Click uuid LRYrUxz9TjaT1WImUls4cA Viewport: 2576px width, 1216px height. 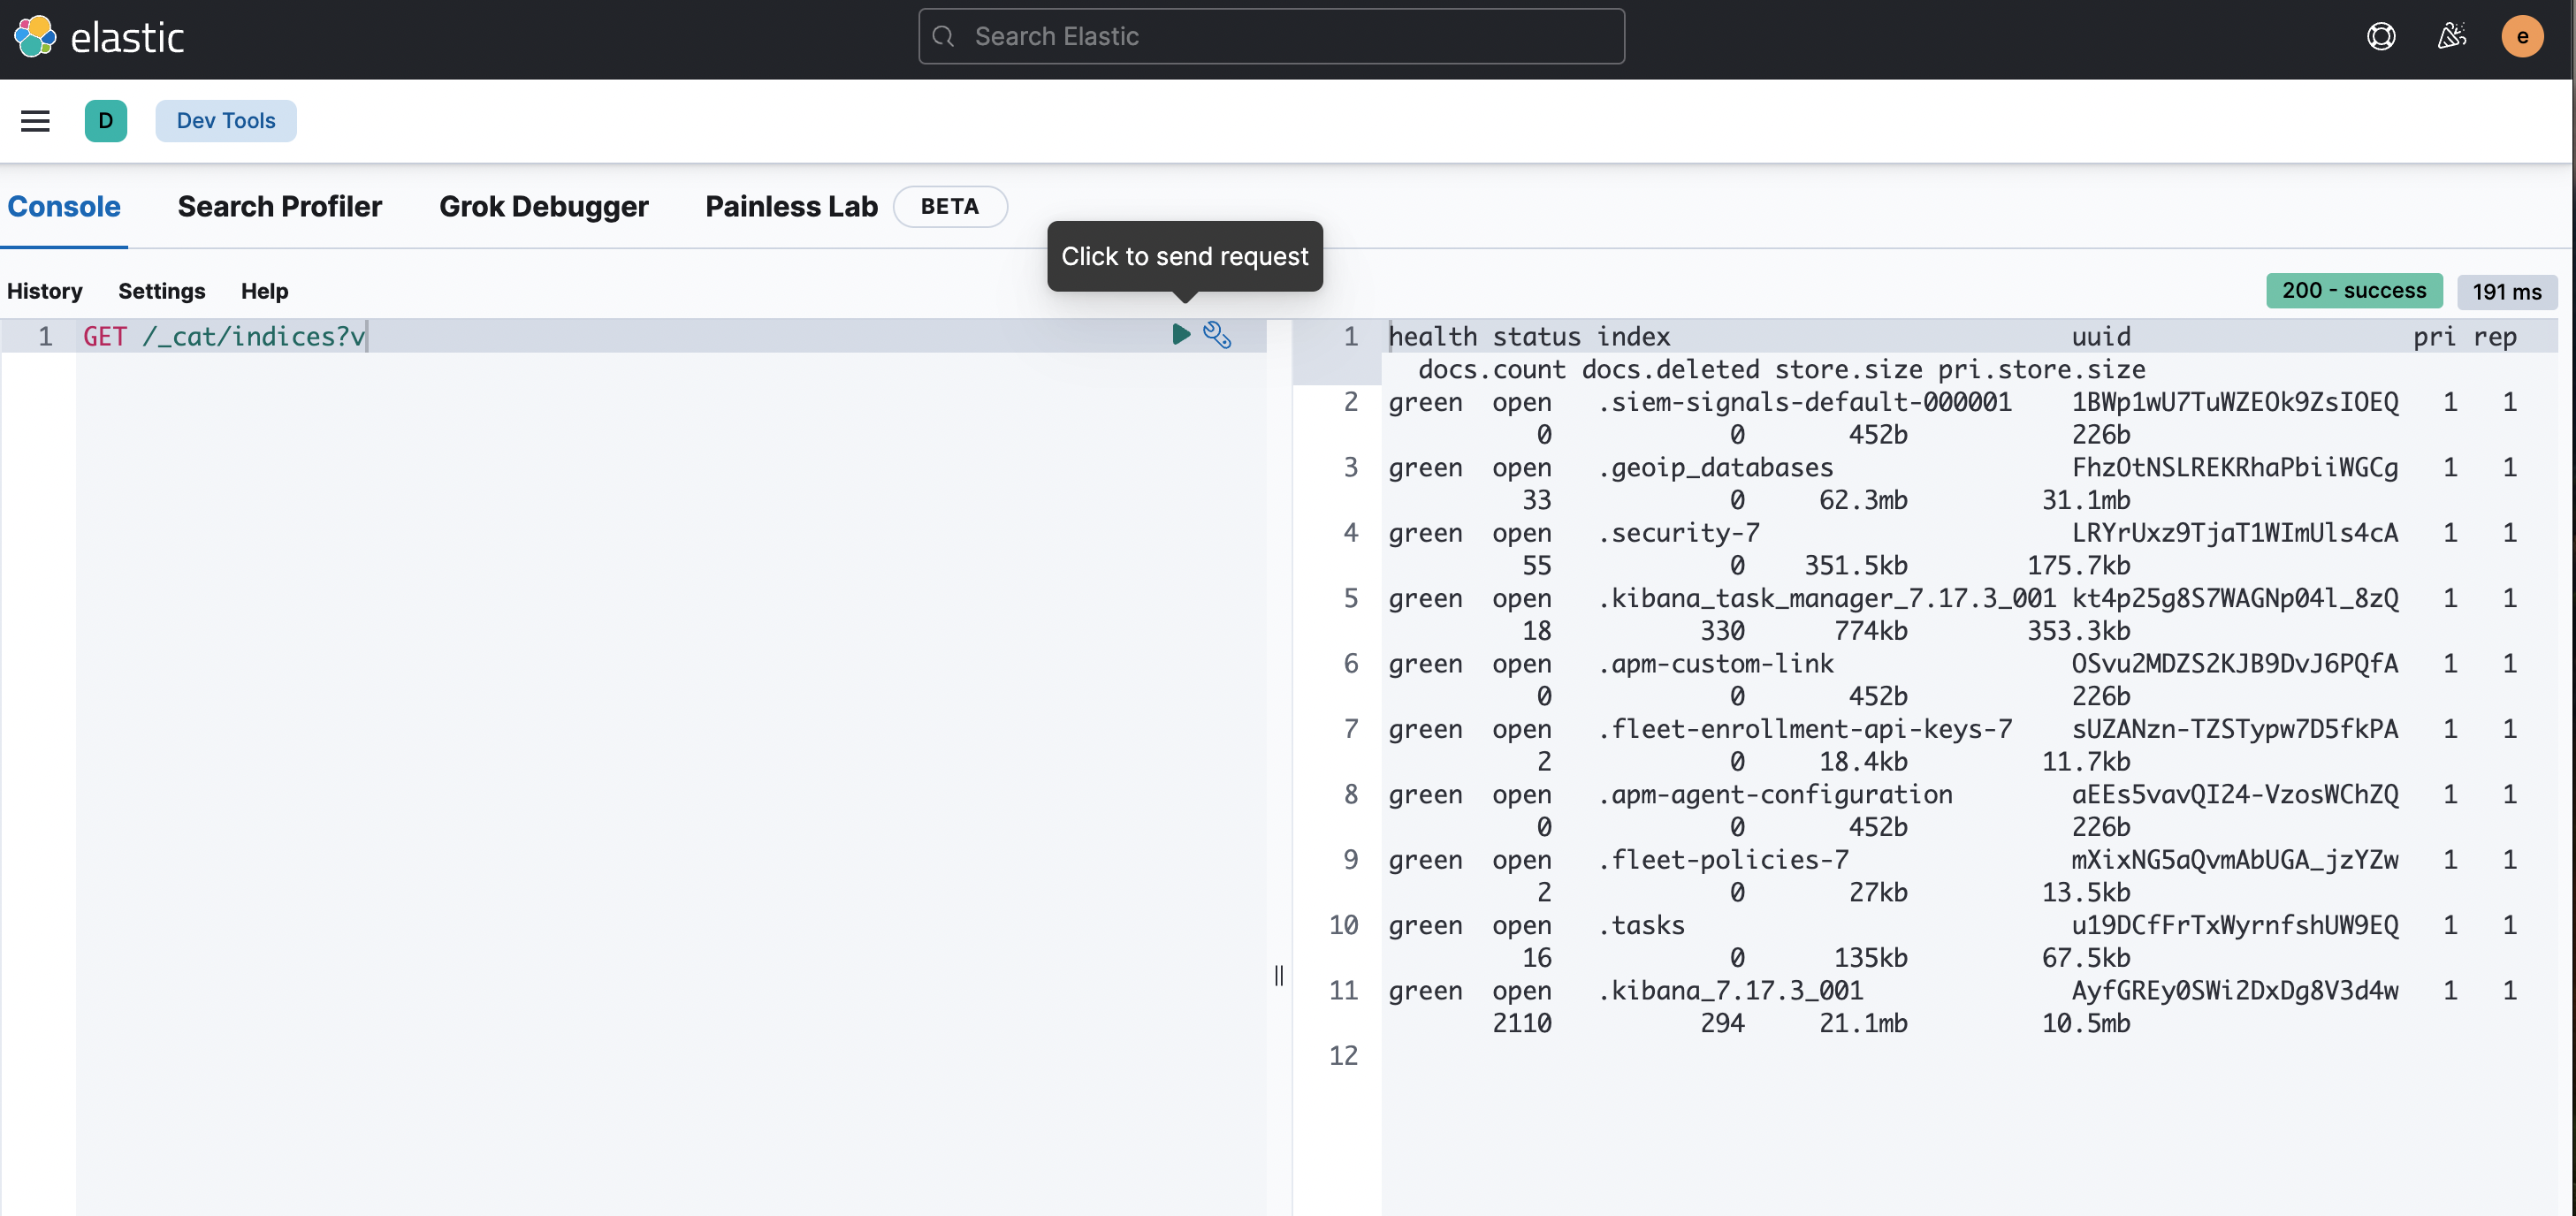(2234, 533)
